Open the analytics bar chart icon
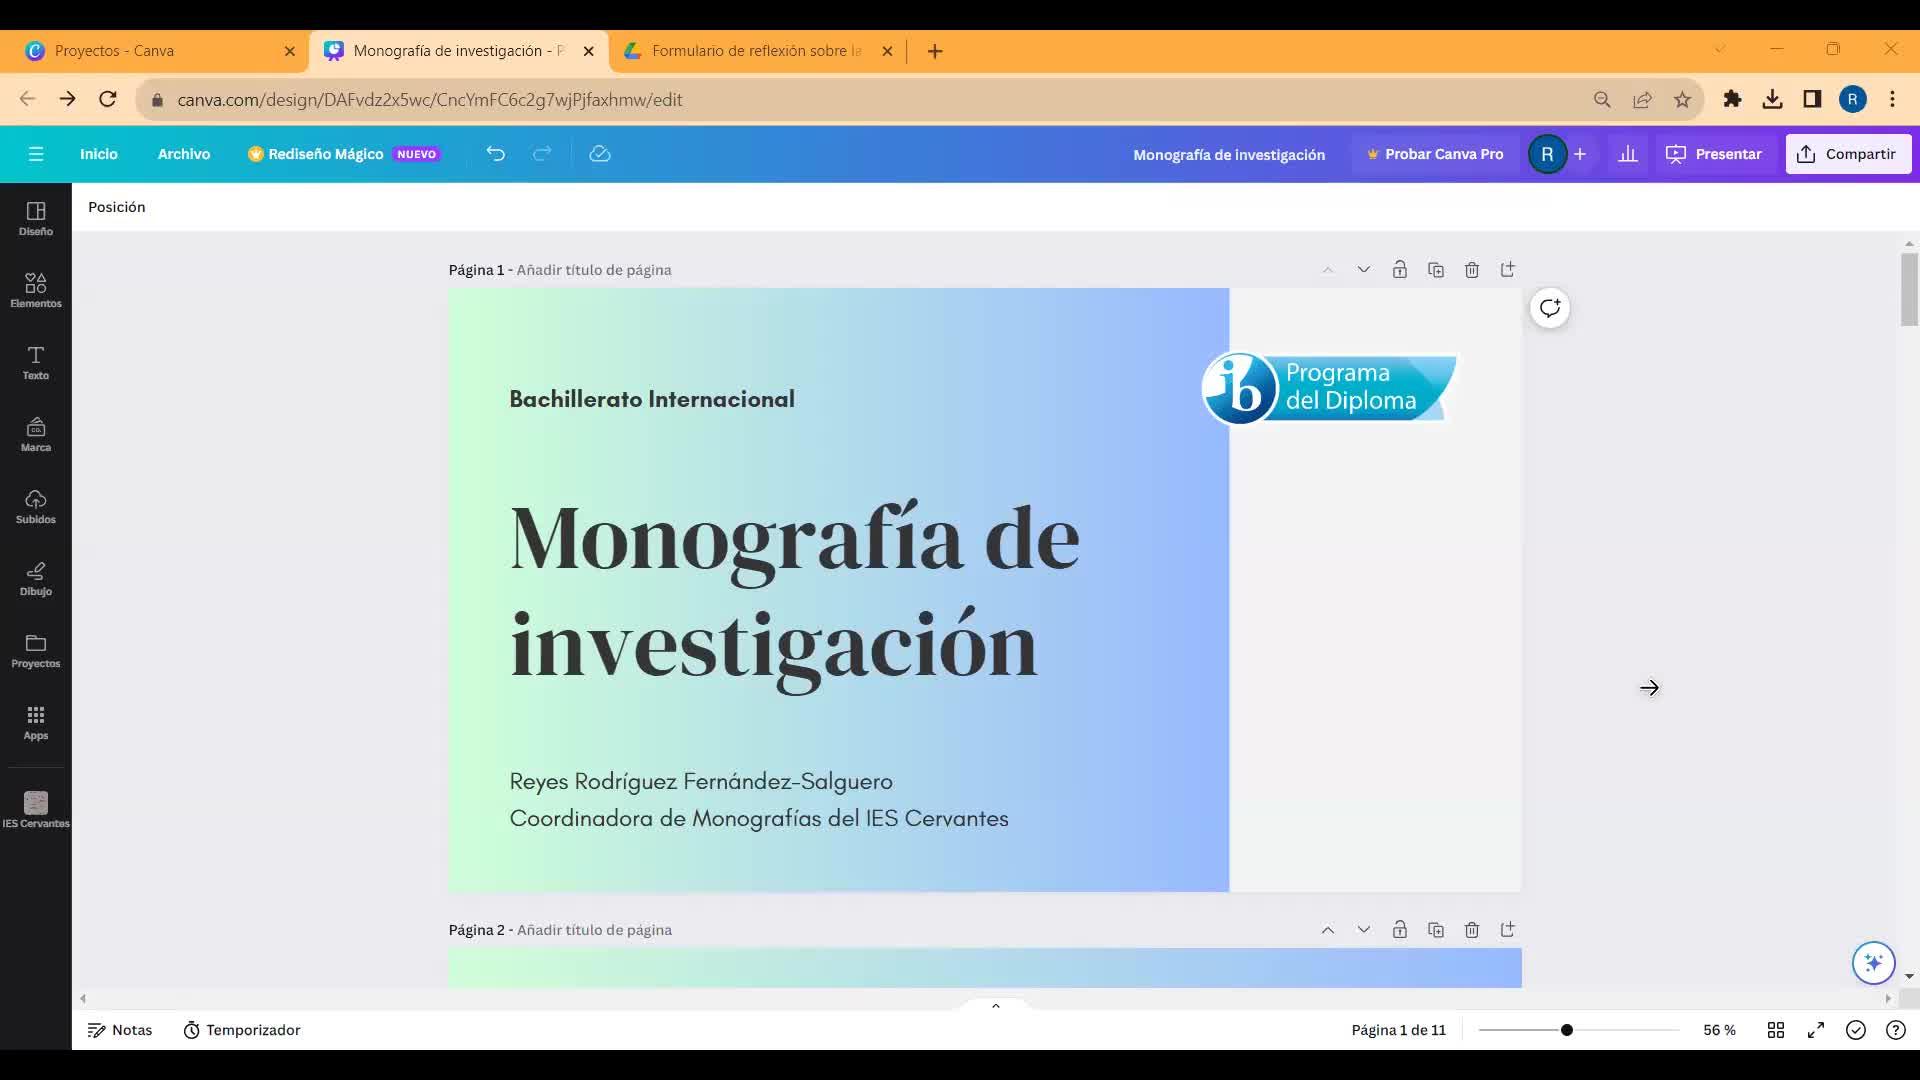The width and height of the screenshot is (1920, 1080). pos(1628,154)
